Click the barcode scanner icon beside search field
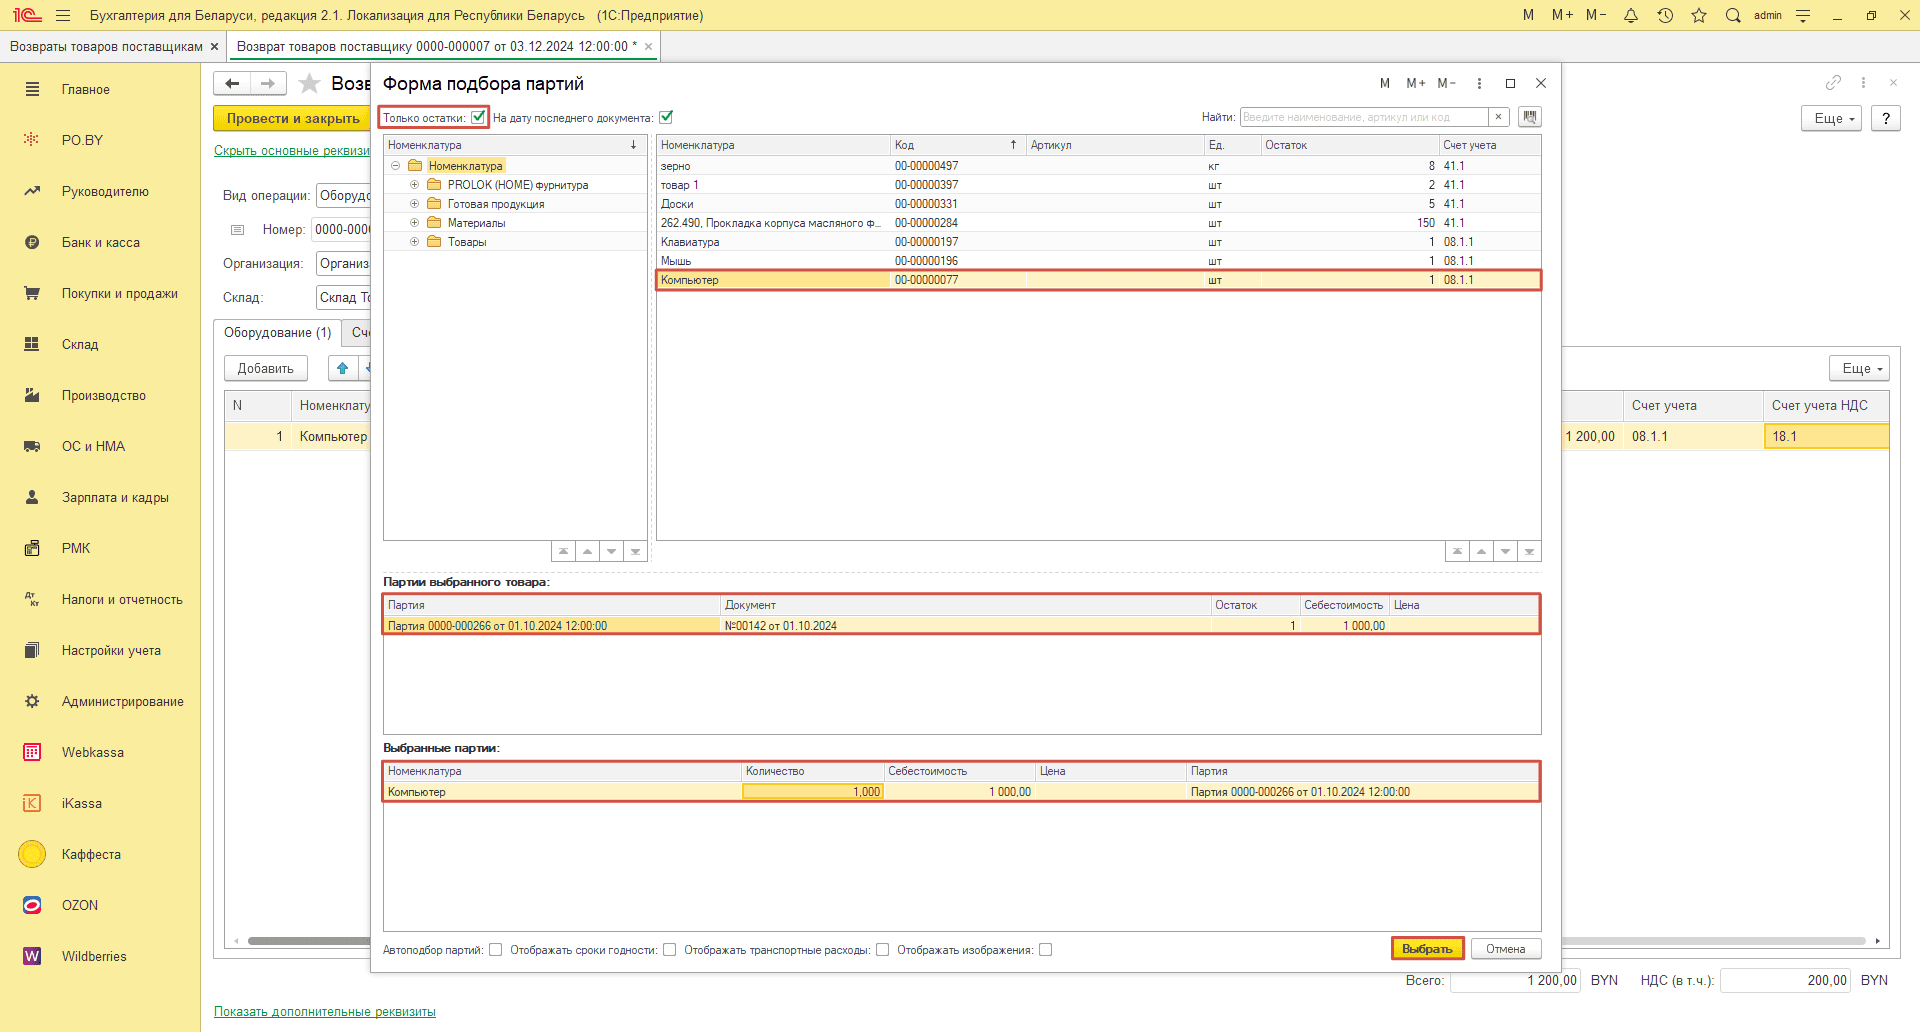The image size is (1920, 1032). [1529, 117]
